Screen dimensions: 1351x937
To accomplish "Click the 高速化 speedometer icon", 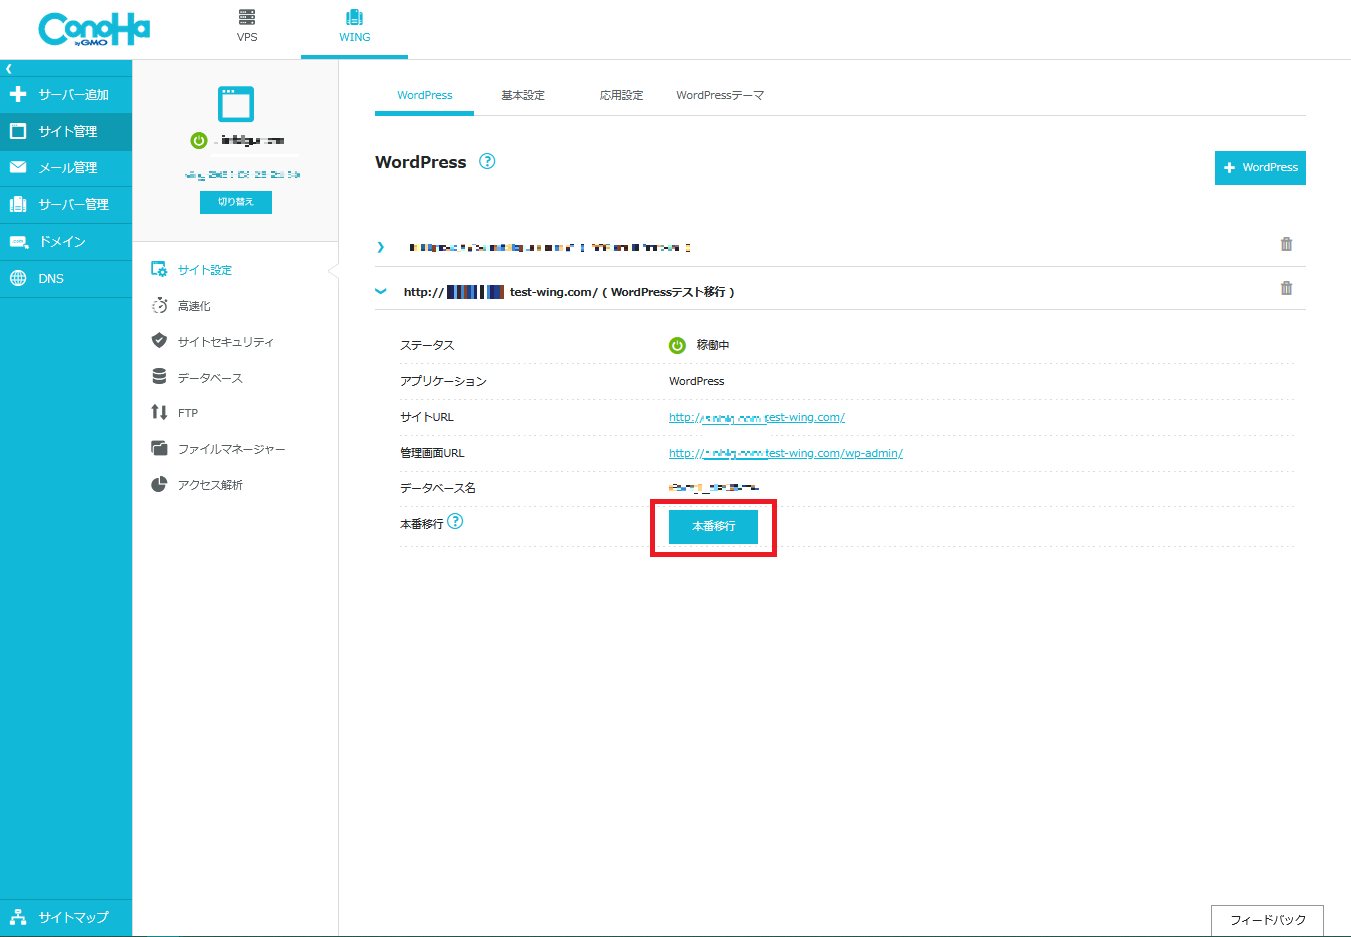I will [x=159, y=305].
